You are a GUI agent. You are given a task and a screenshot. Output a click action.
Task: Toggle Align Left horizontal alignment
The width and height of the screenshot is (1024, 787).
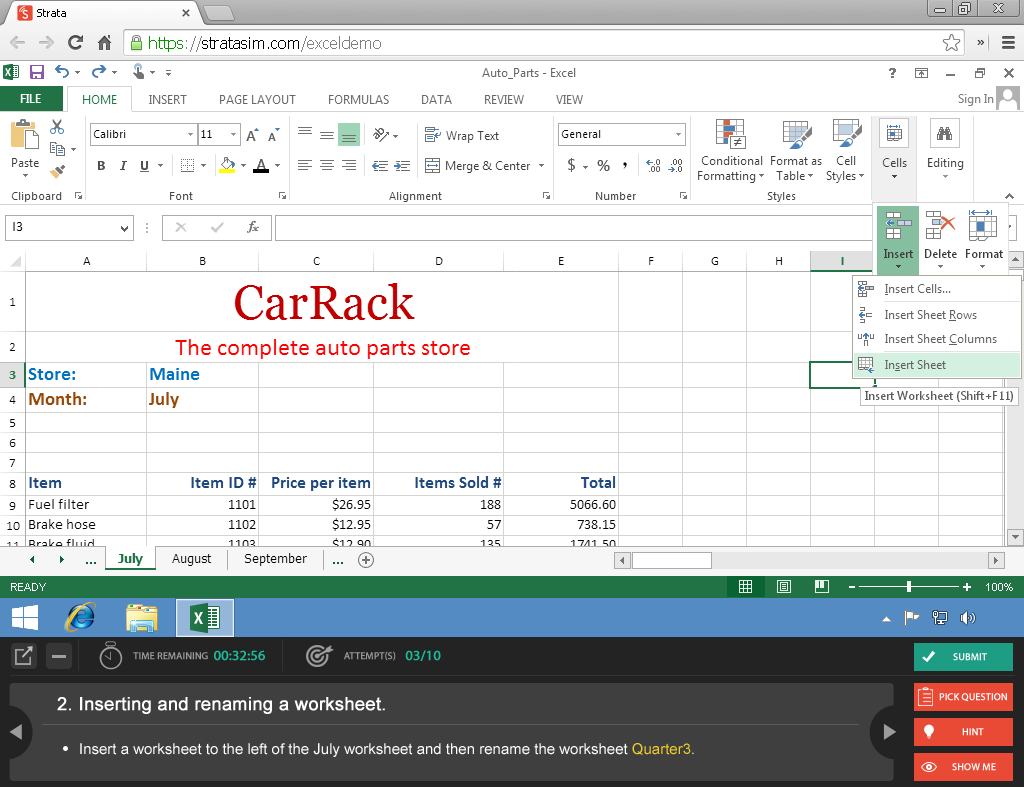coord(305,166)
